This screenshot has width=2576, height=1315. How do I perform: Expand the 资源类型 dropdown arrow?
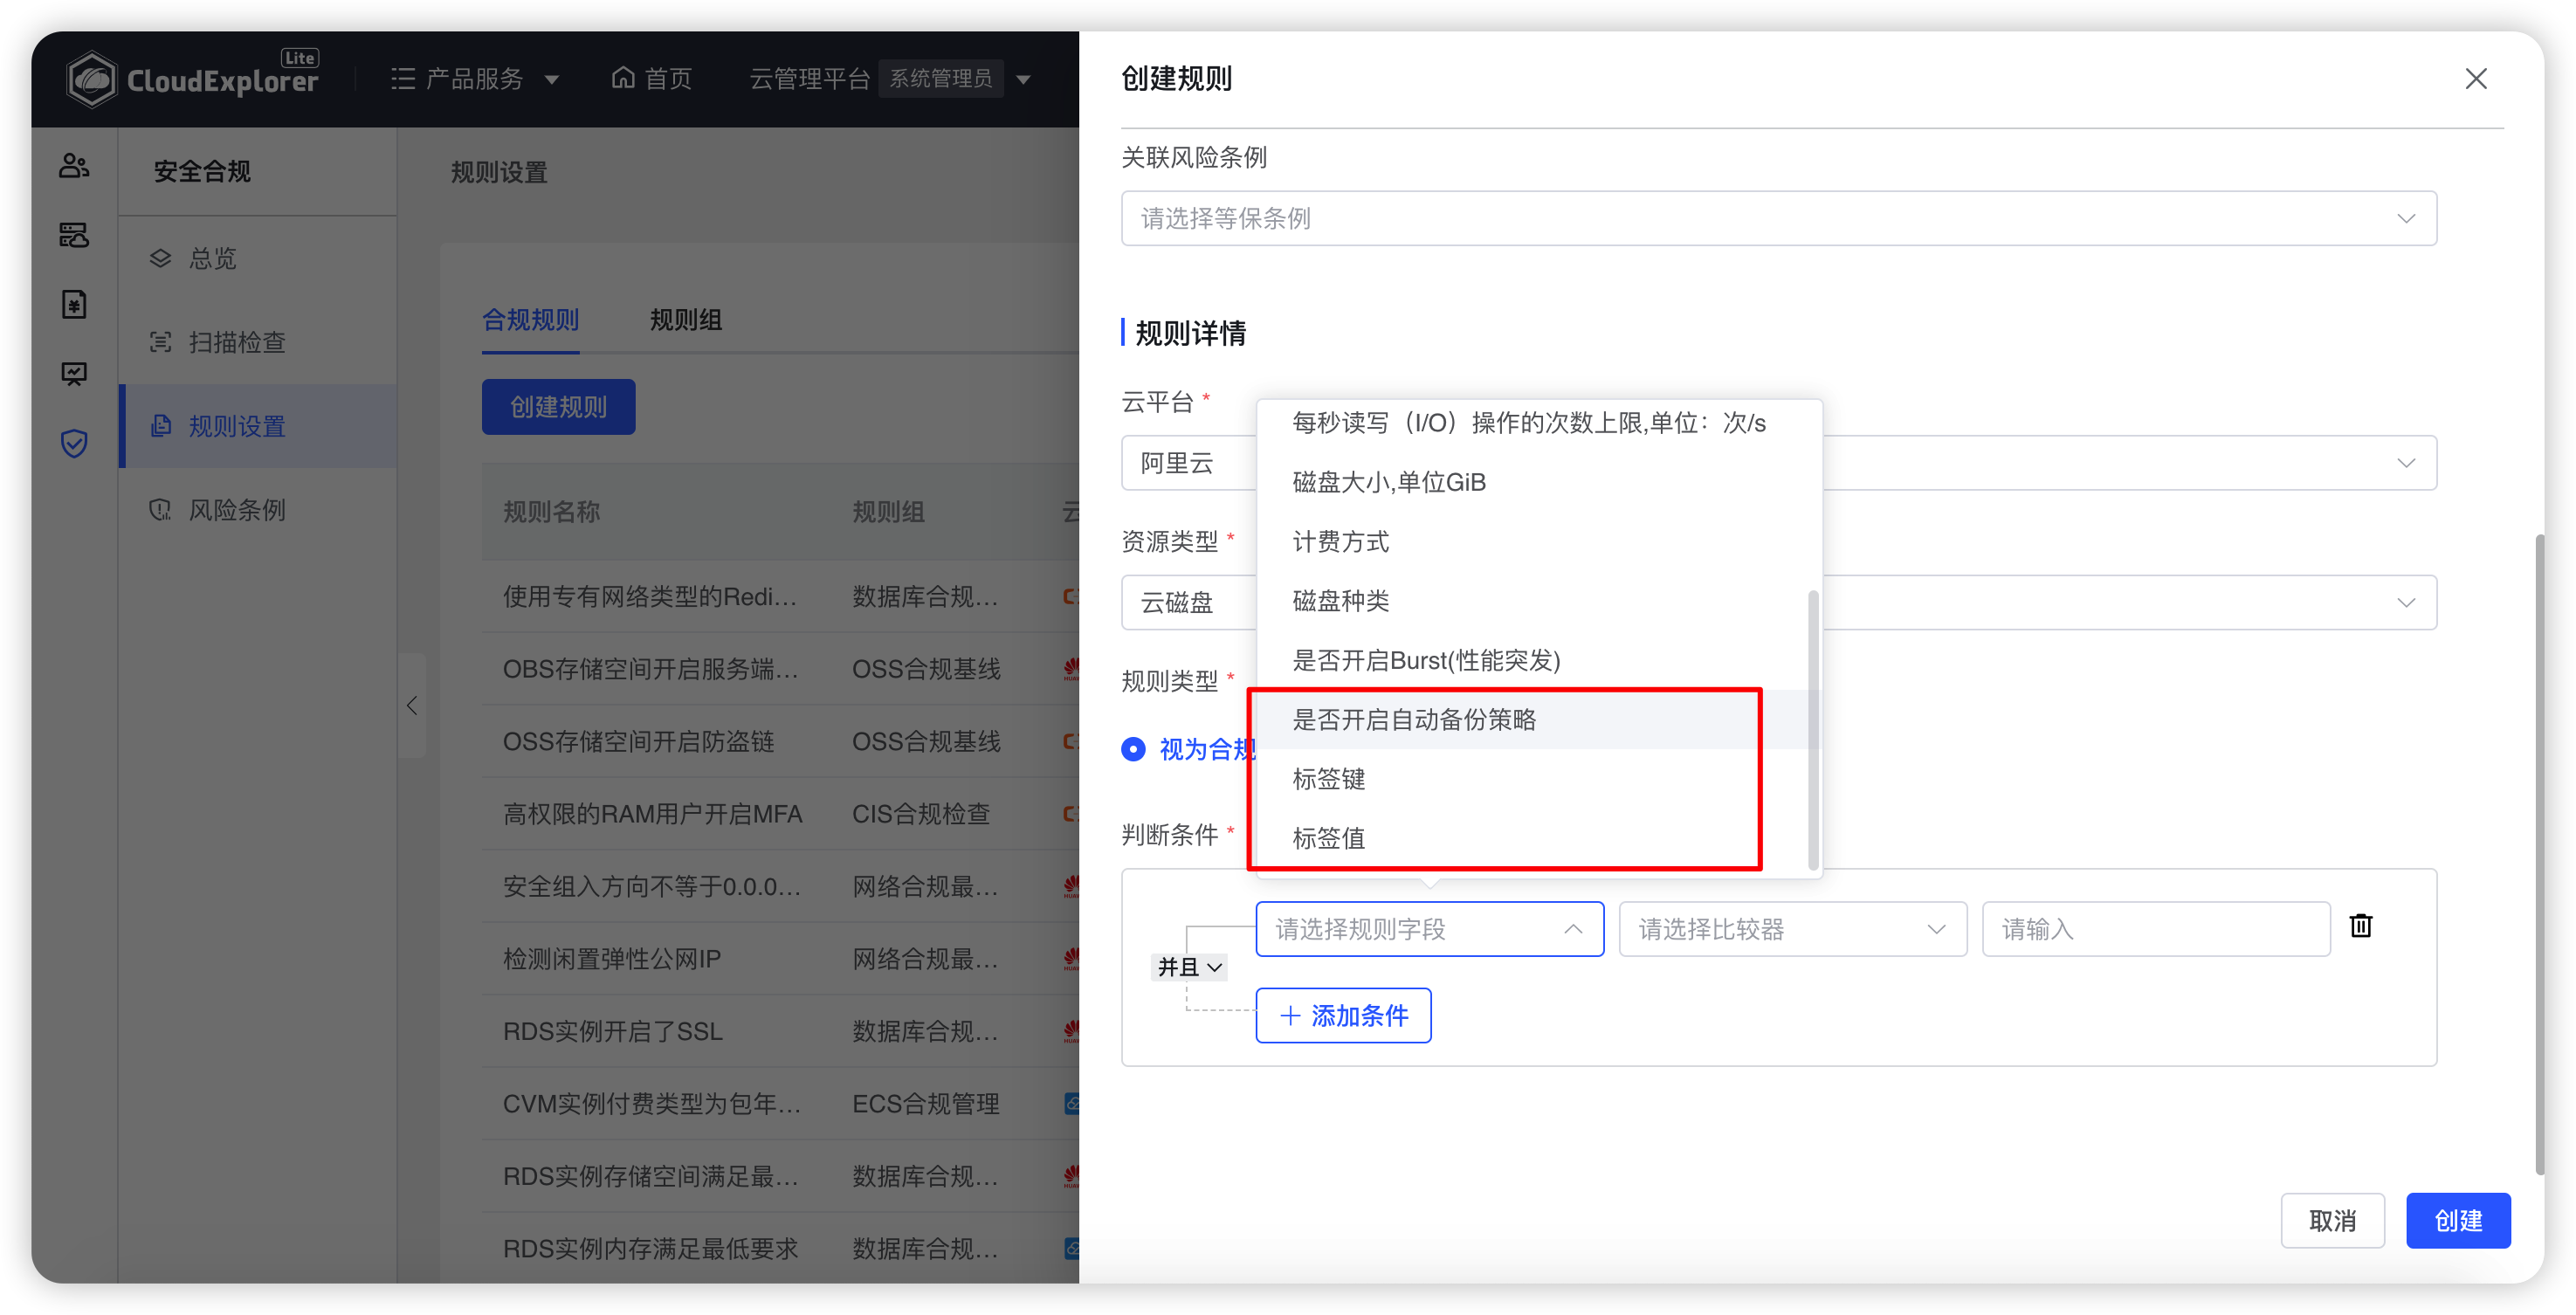coord(2405,602)
